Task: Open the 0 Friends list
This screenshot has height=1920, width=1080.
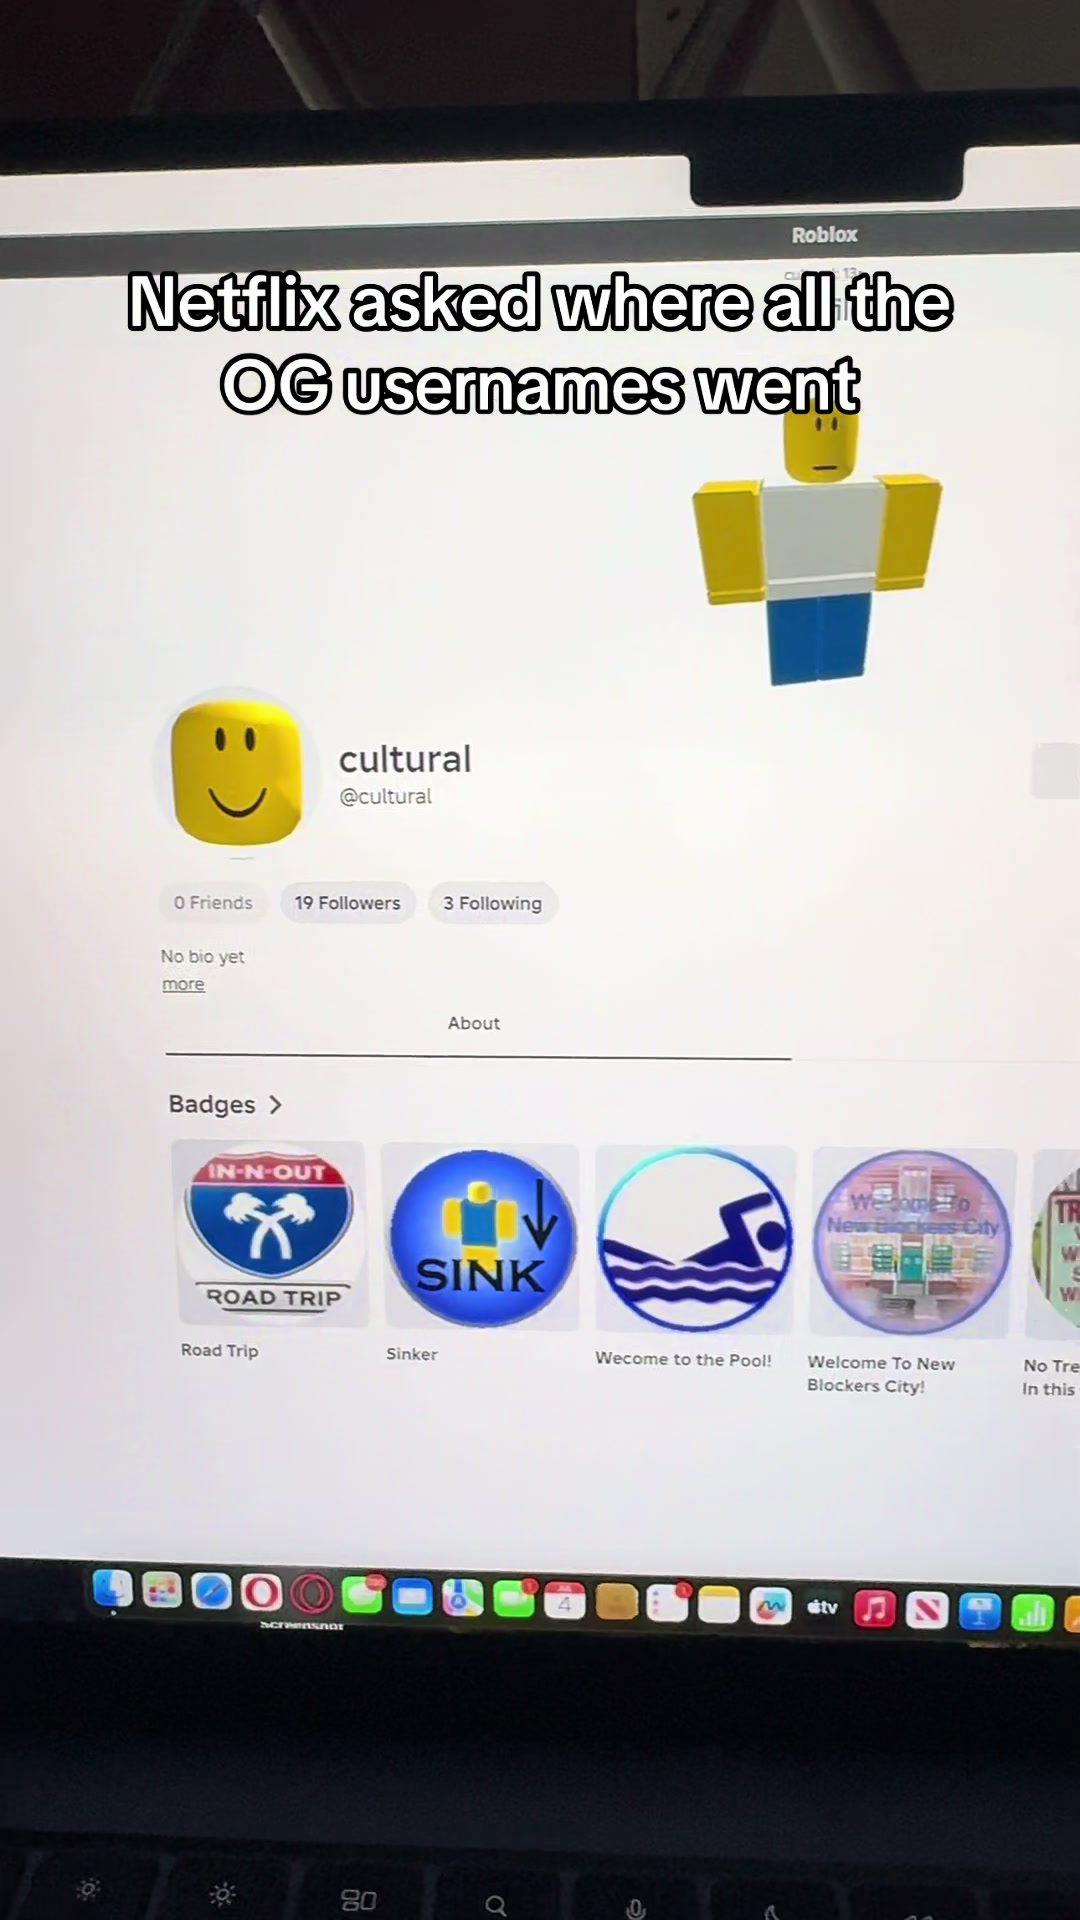Action: 213,902
